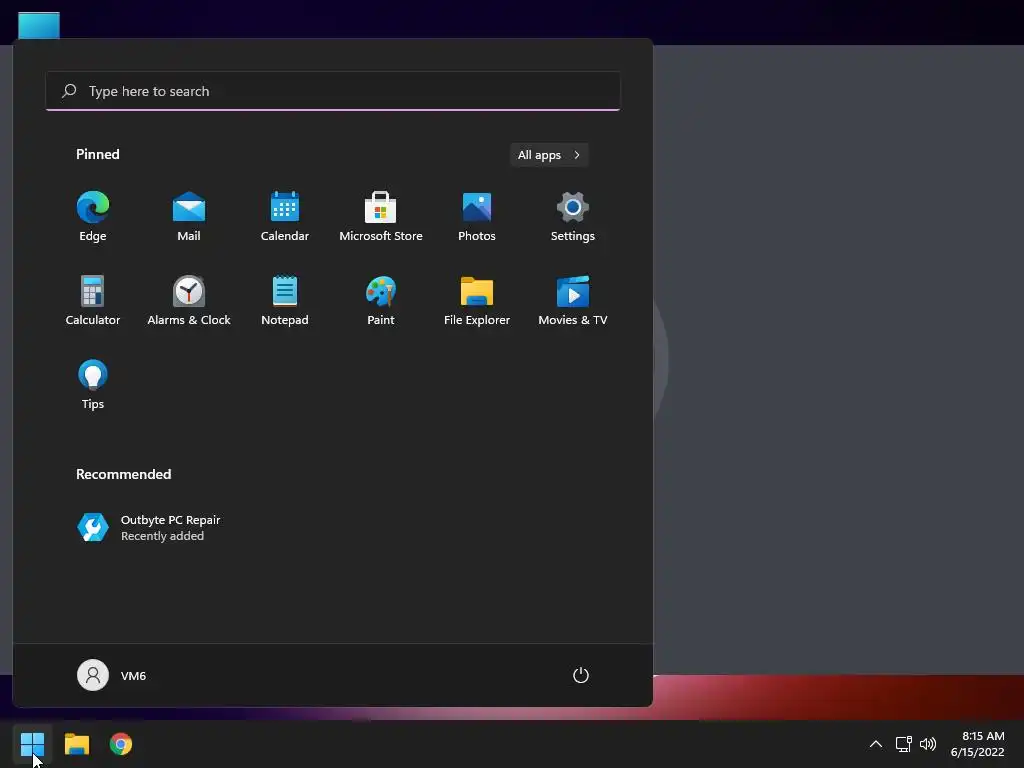Click the power button icon
The width and height of the screenshot is (1024, 768).
581,675
